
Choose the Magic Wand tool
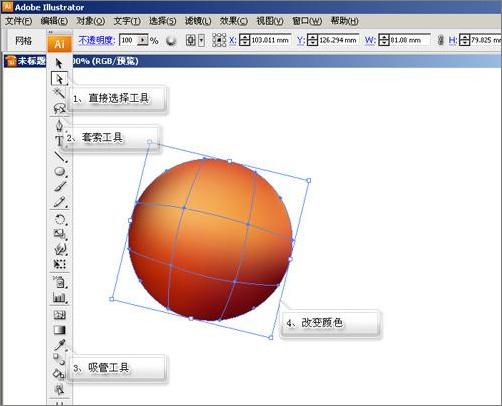[x=59, y=93]
